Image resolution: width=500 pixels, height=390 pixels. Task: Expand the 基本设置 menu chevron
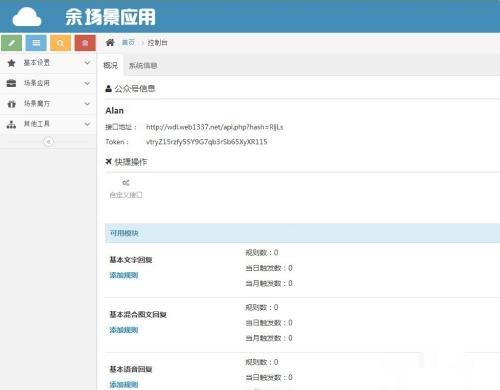coord(87,63)
